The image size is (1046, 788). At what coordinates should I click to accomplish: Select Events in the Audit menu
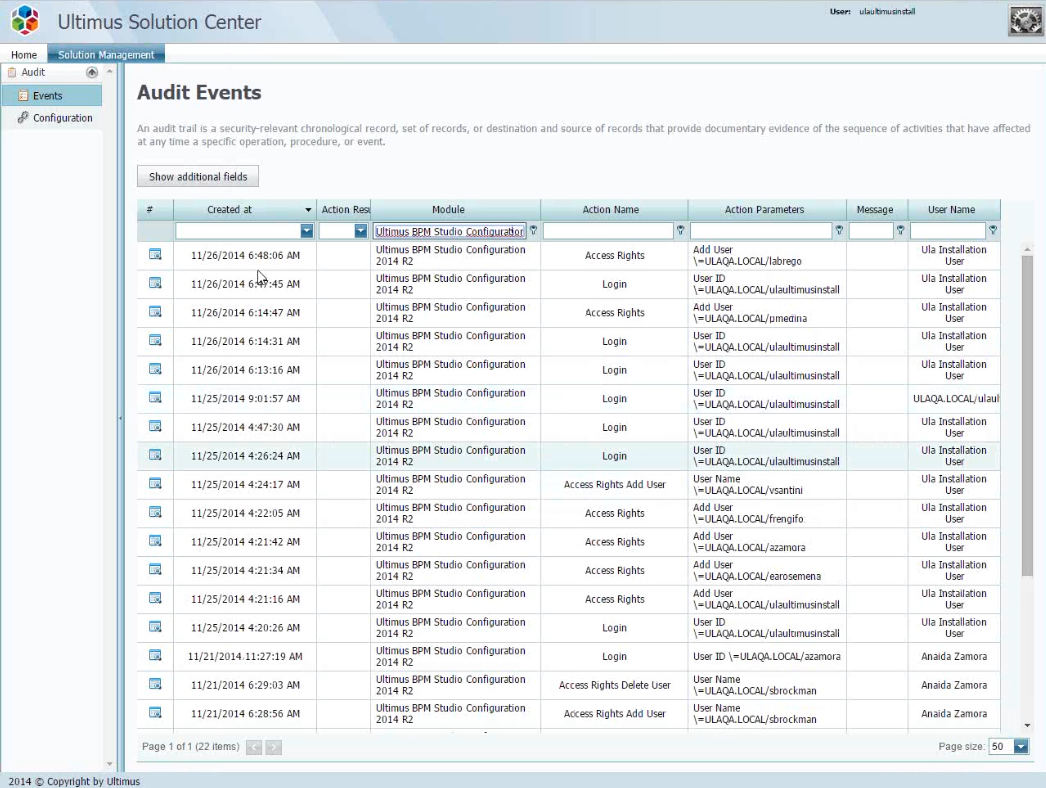tap(52, 95)
